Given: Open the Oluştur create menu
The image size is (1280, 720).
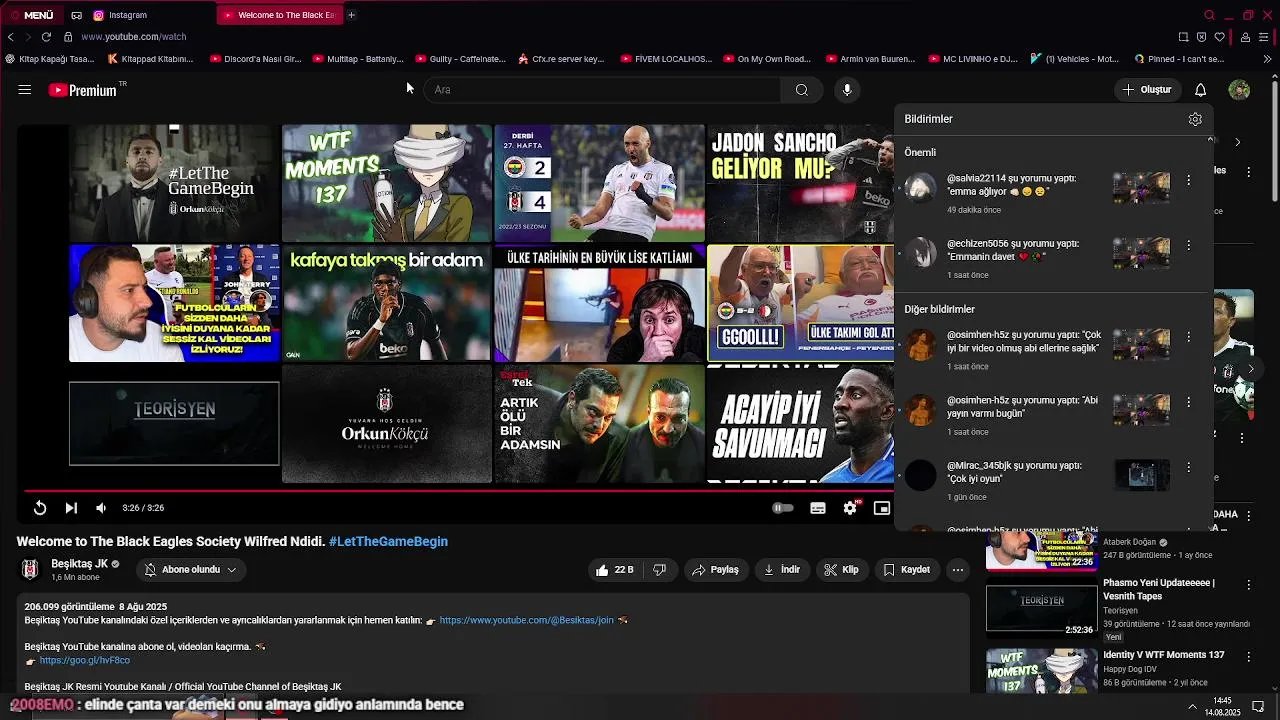Looking at the screenshot, I should [1146, 90].
